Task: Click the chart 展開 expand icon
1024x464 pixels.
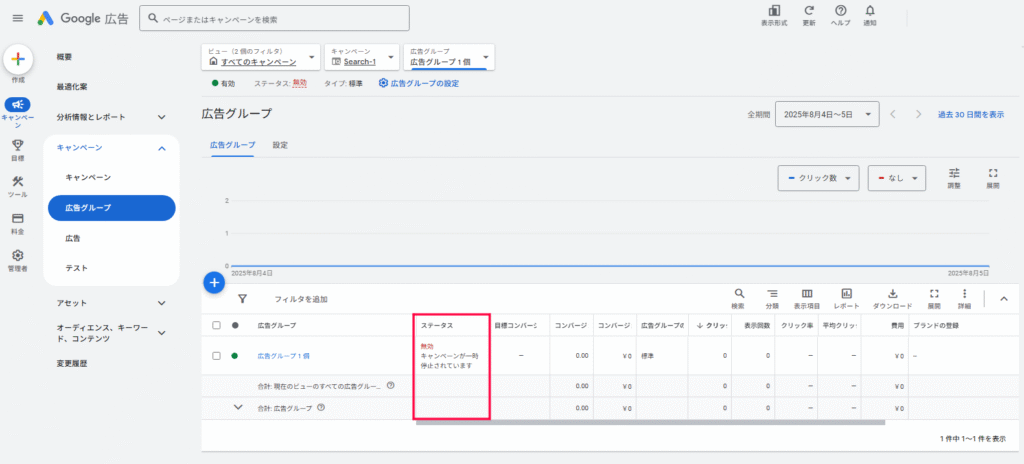Action: [993, 173]
